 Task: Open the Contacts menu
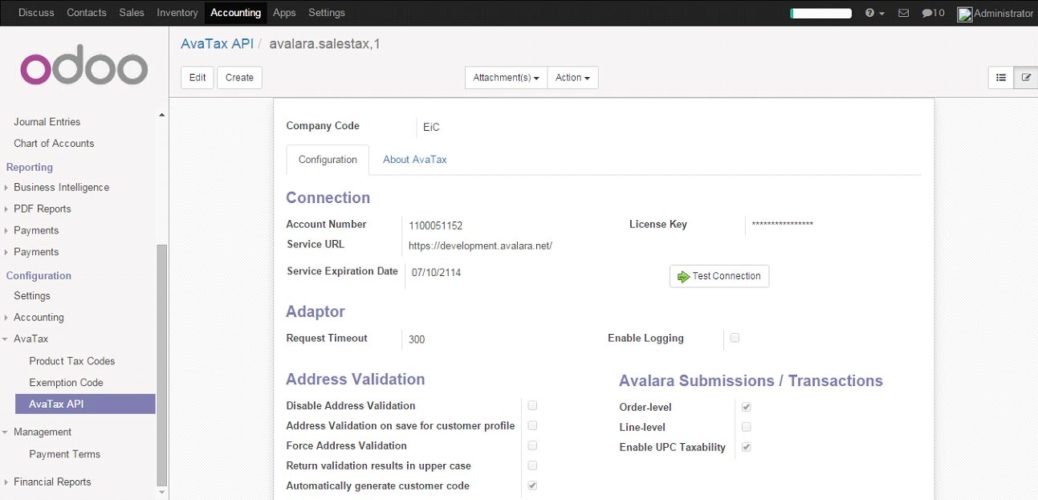(x=87, y=13)
